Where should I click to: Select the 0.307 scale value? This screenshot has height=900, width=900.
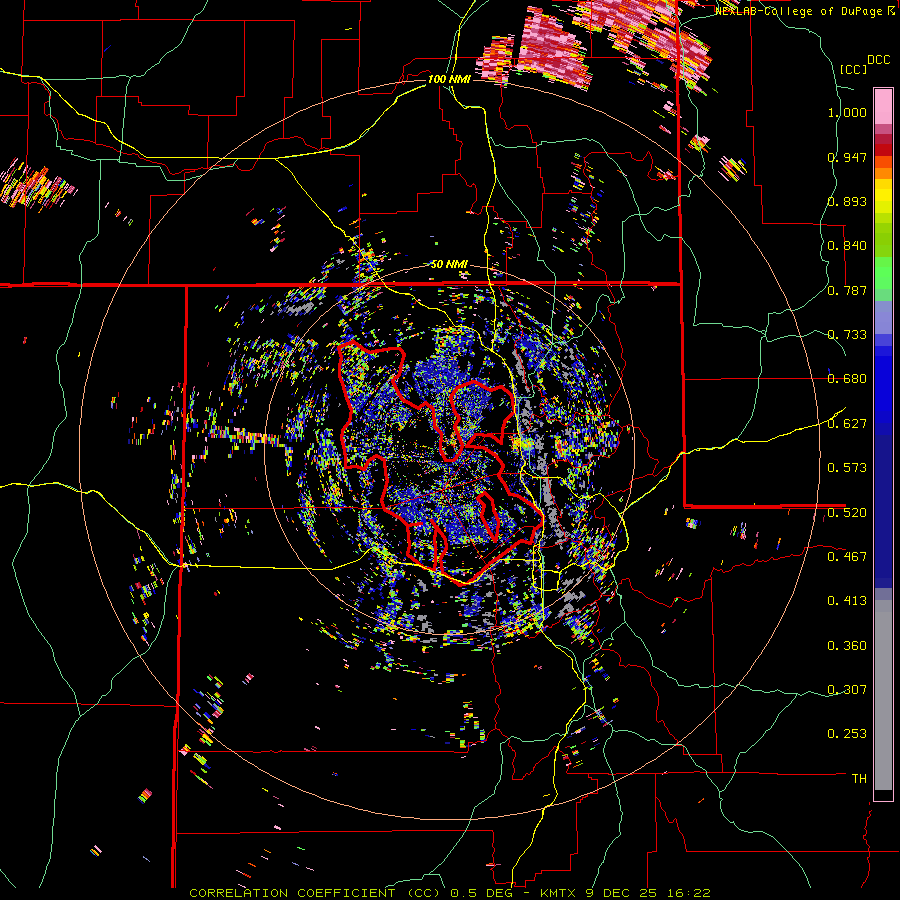pyautogui.click(x=847, y=690)
